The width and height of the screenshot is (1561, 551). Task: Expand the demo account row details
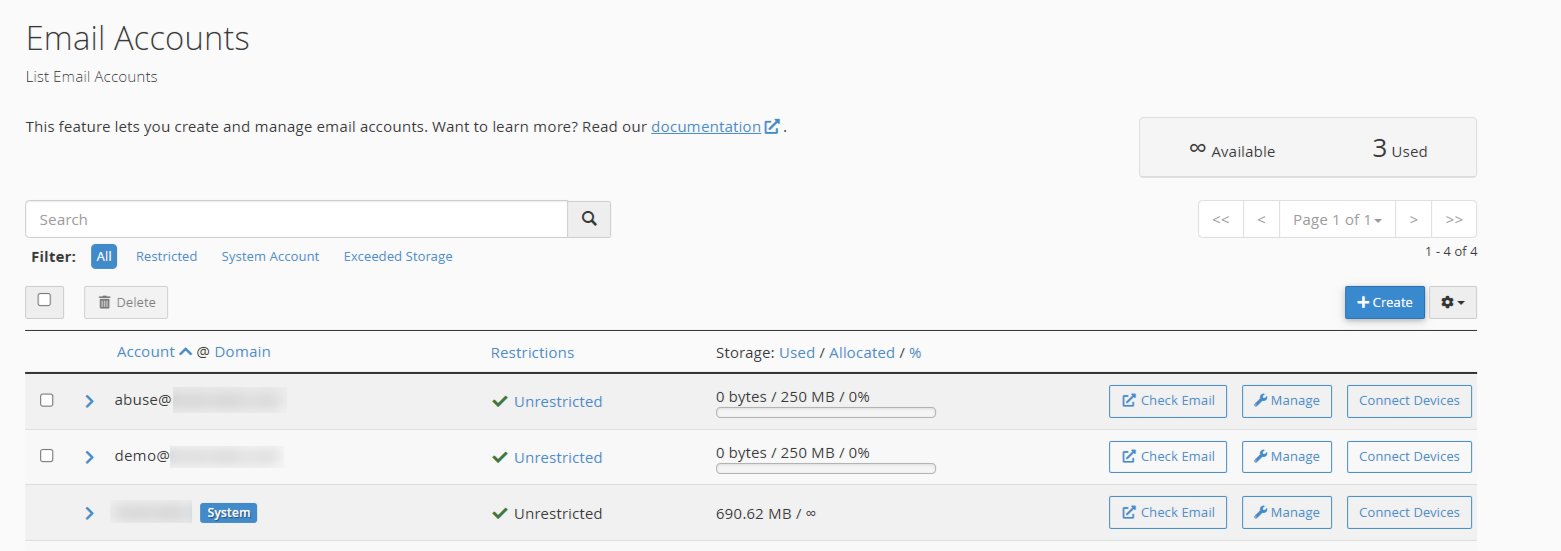pos(89,457)
